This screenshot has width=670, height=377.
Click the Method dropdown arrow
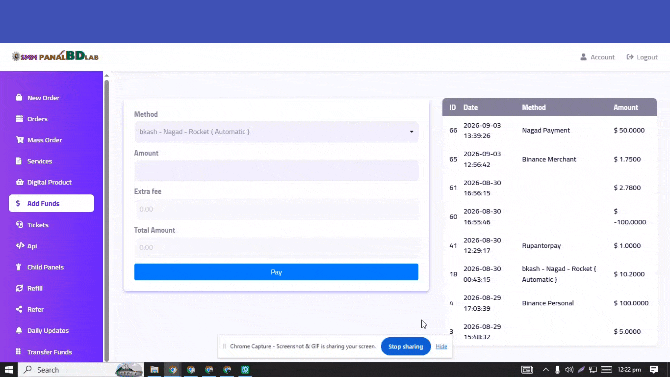[411, 132]
